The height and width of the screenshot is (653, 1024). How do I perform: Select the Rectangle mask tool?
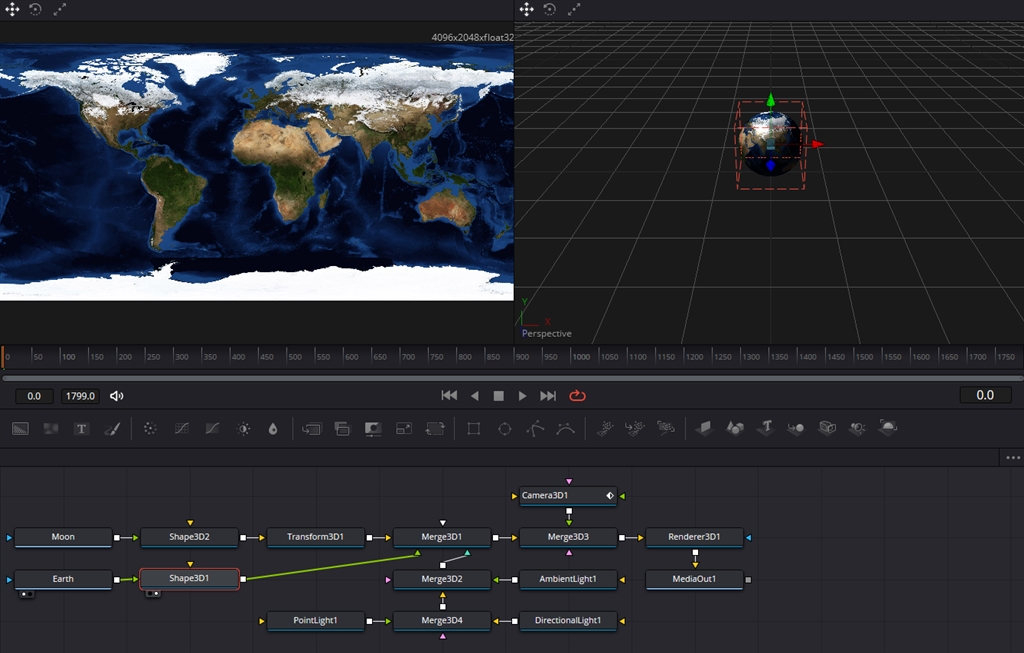pyautogui.click(x=474, y=428)
